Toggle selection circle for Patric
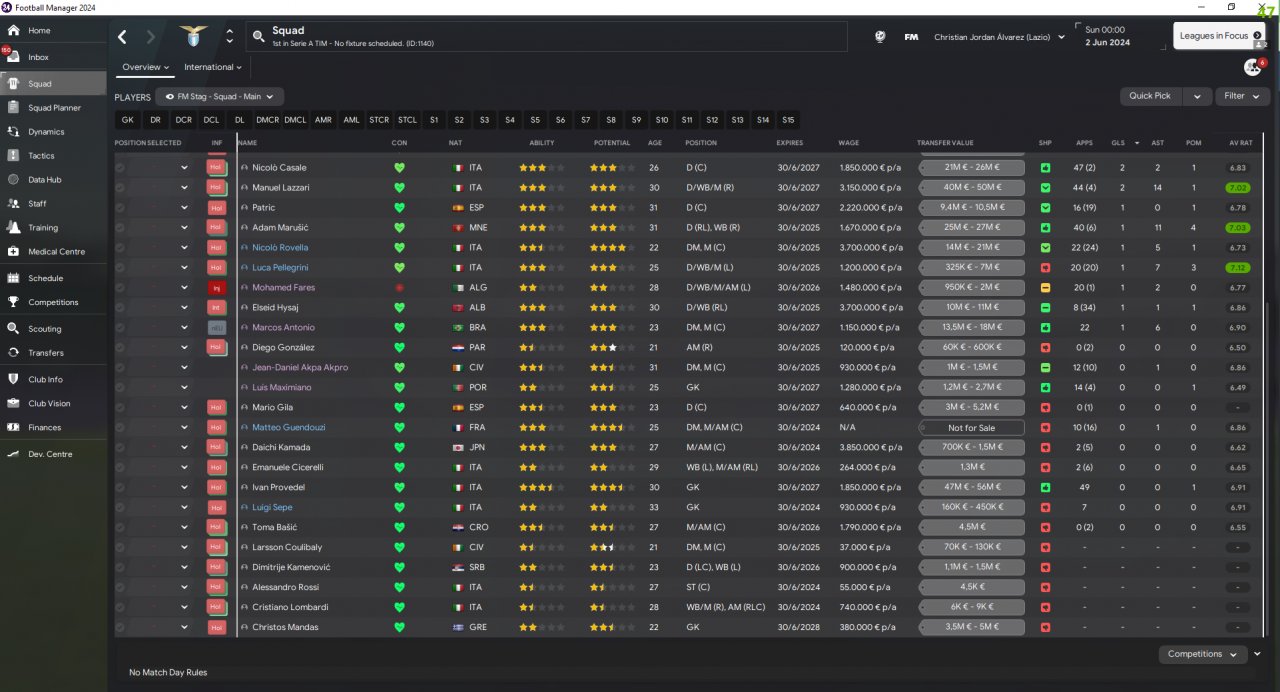The width and height of the screenshot is (1280, 692). [120, 207]
